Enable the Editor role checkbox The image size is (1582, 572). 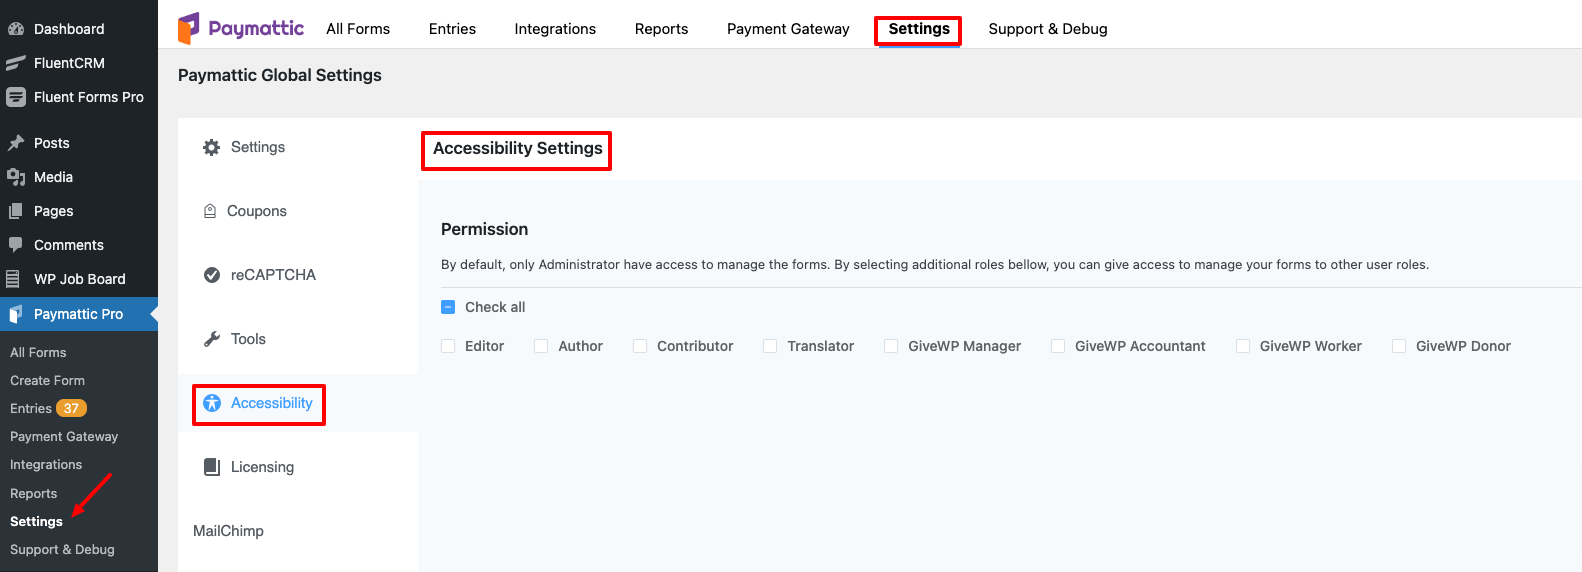pos(448,346)
